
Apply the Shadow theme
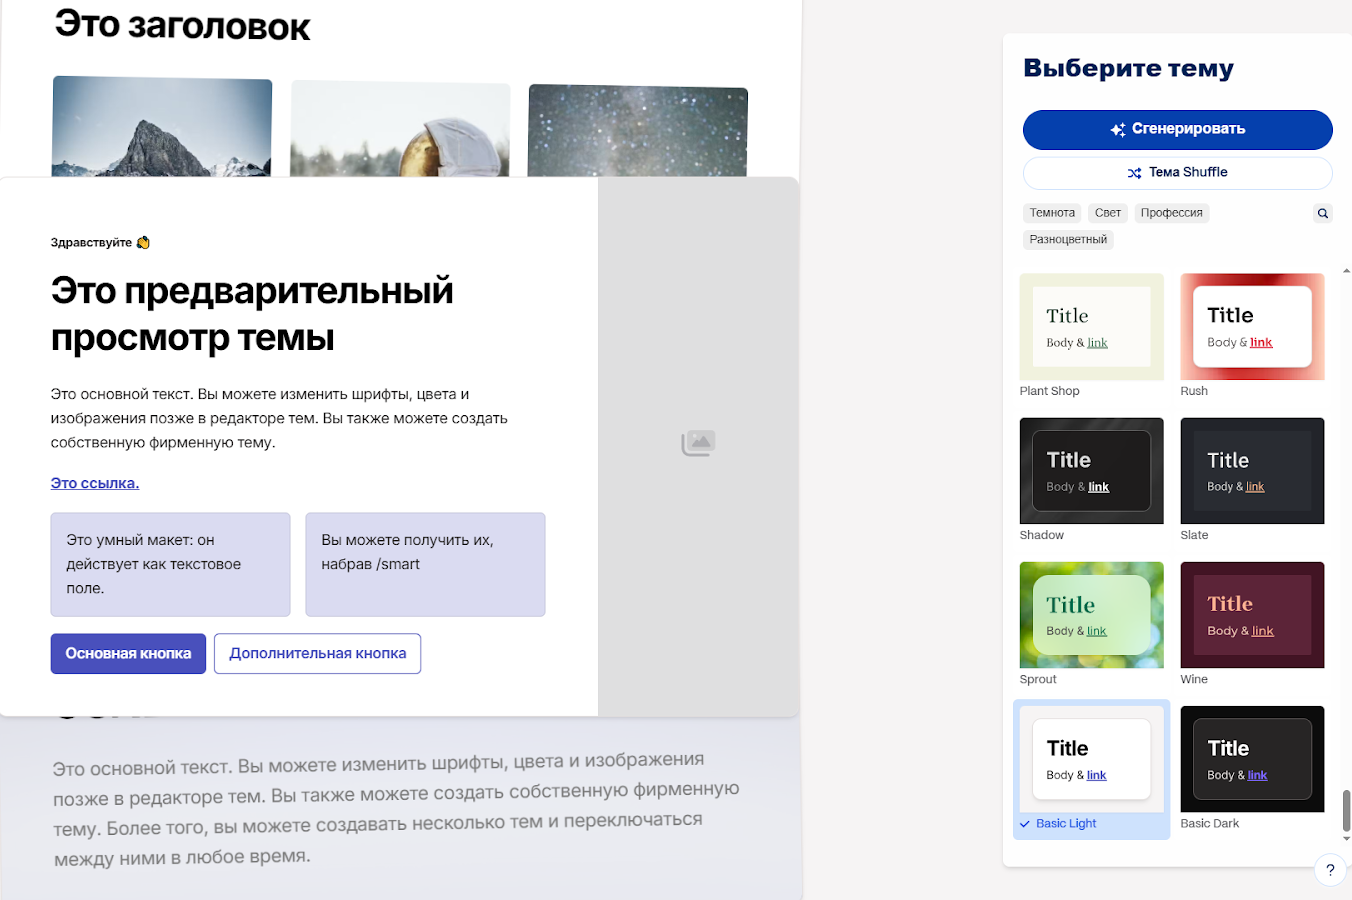point(1091,471)
